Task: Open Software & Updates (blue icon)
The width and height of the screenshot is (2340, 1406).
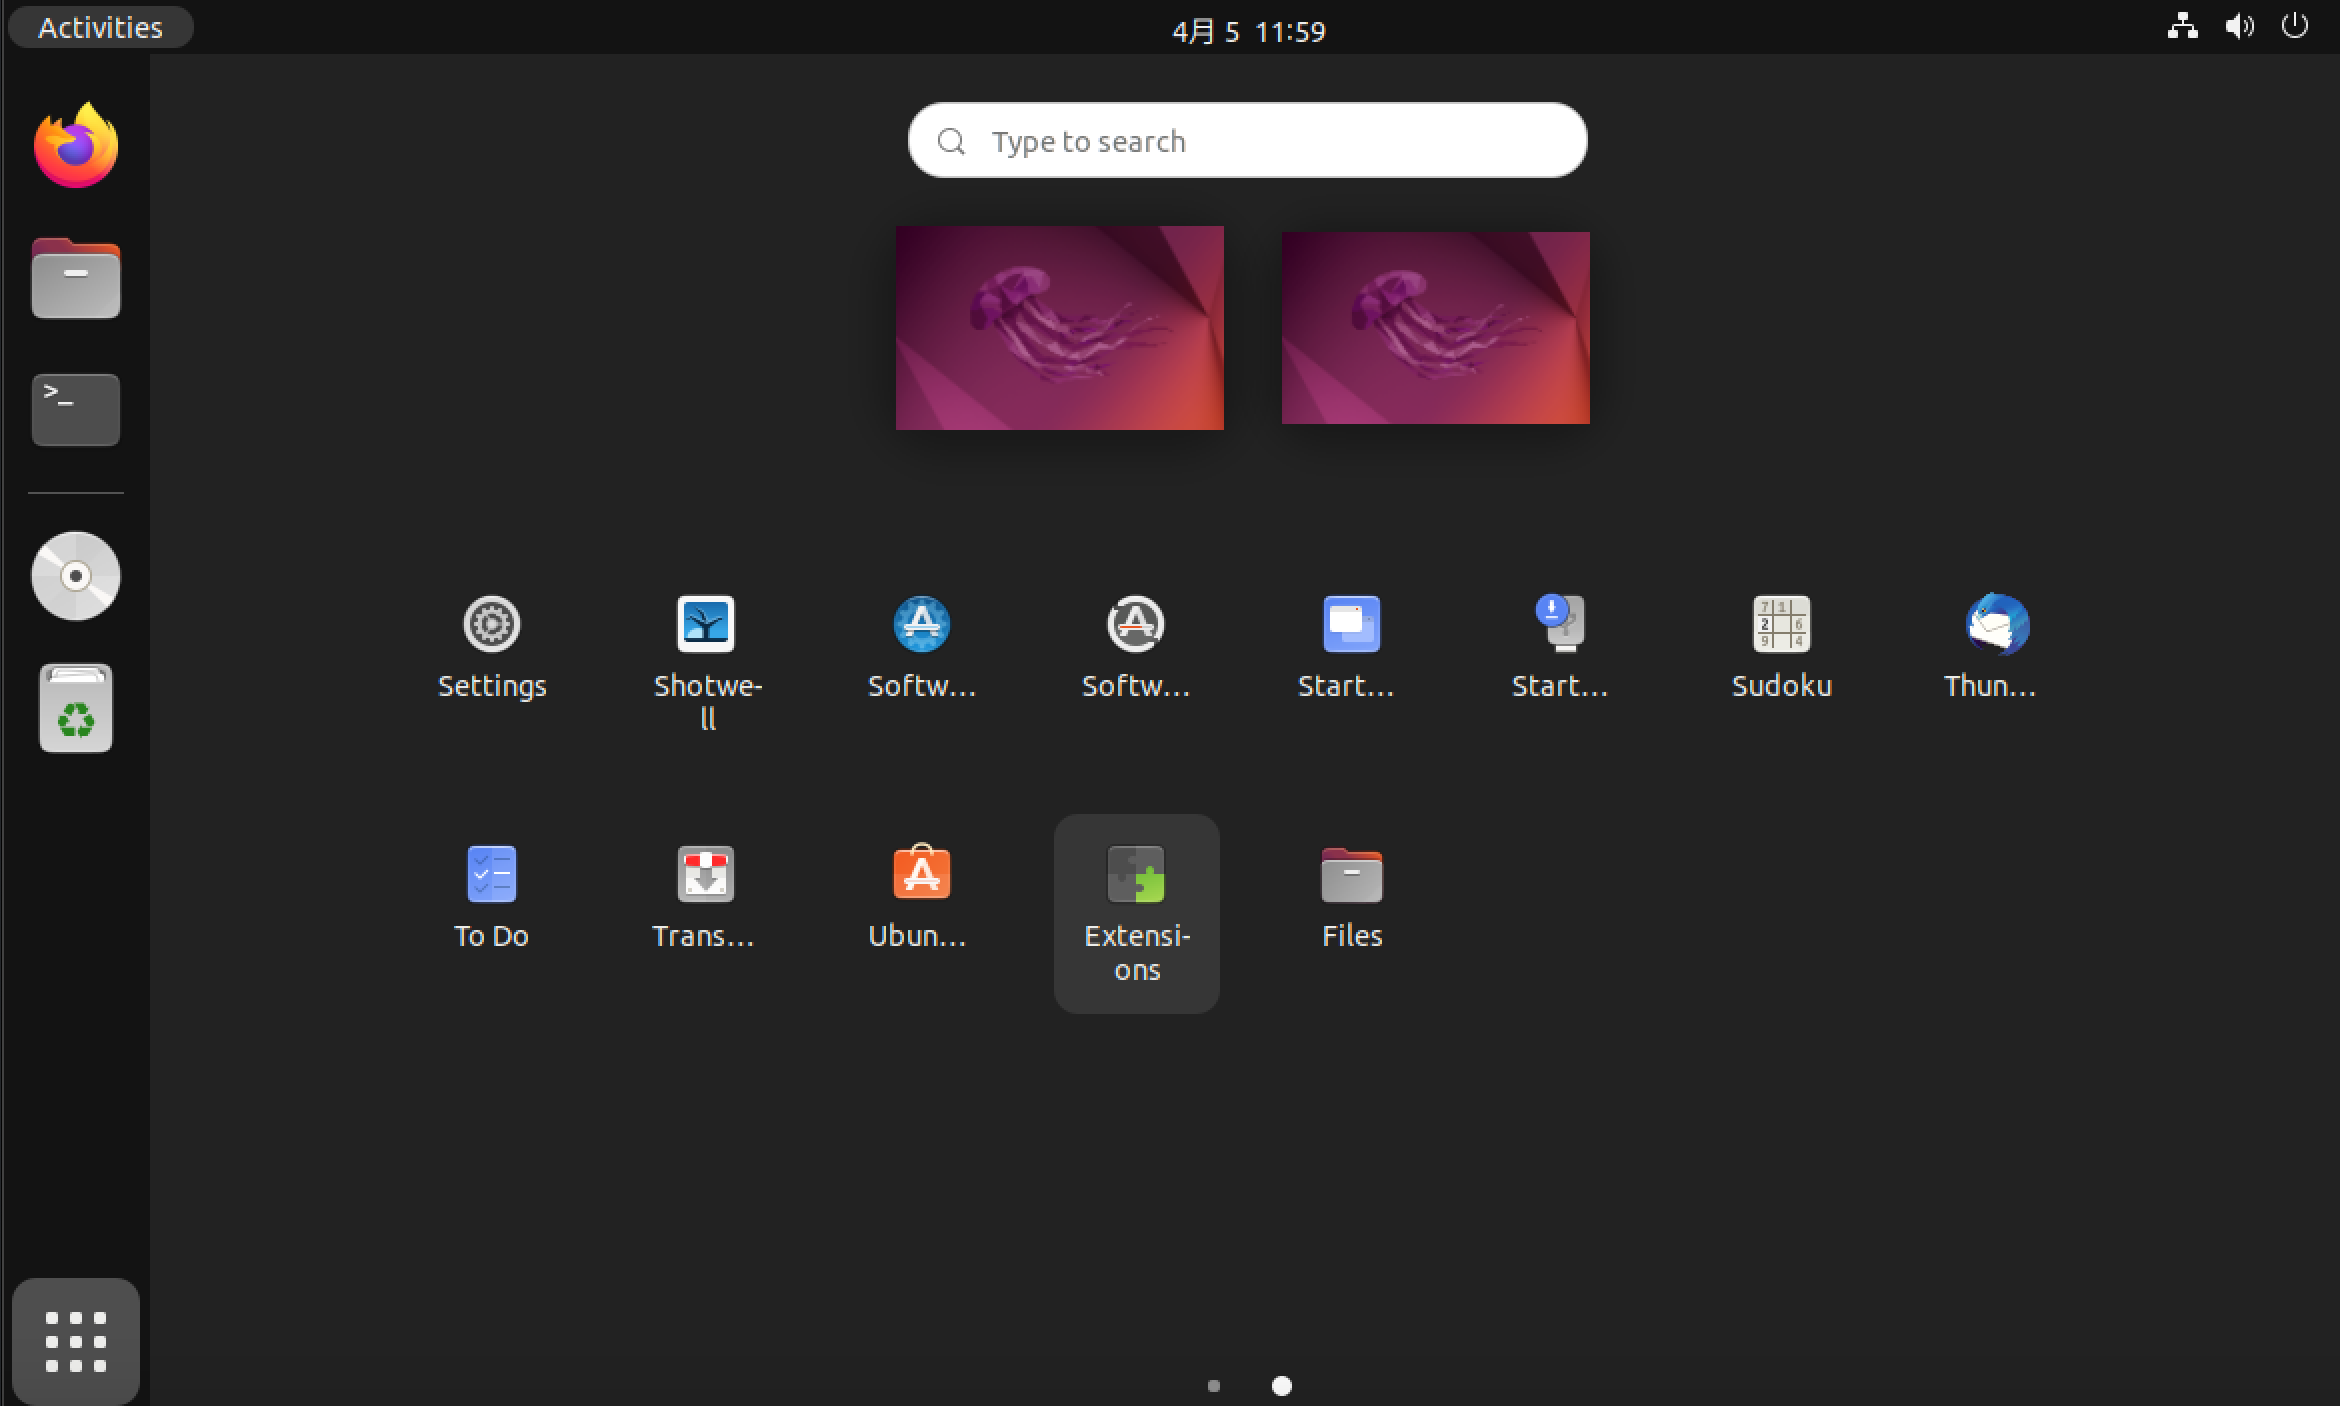Action: [921, 625]
